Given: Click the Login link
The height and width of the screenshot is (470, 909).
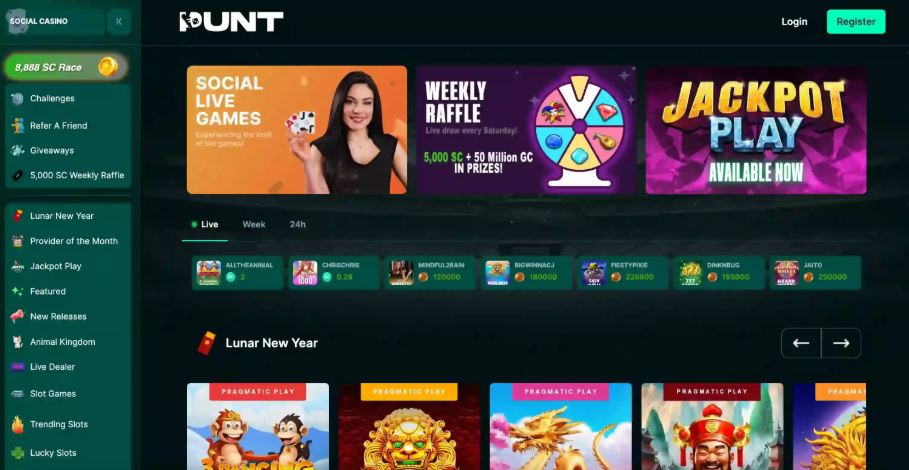Looking at the screenshot, I should tap(794, 21).
